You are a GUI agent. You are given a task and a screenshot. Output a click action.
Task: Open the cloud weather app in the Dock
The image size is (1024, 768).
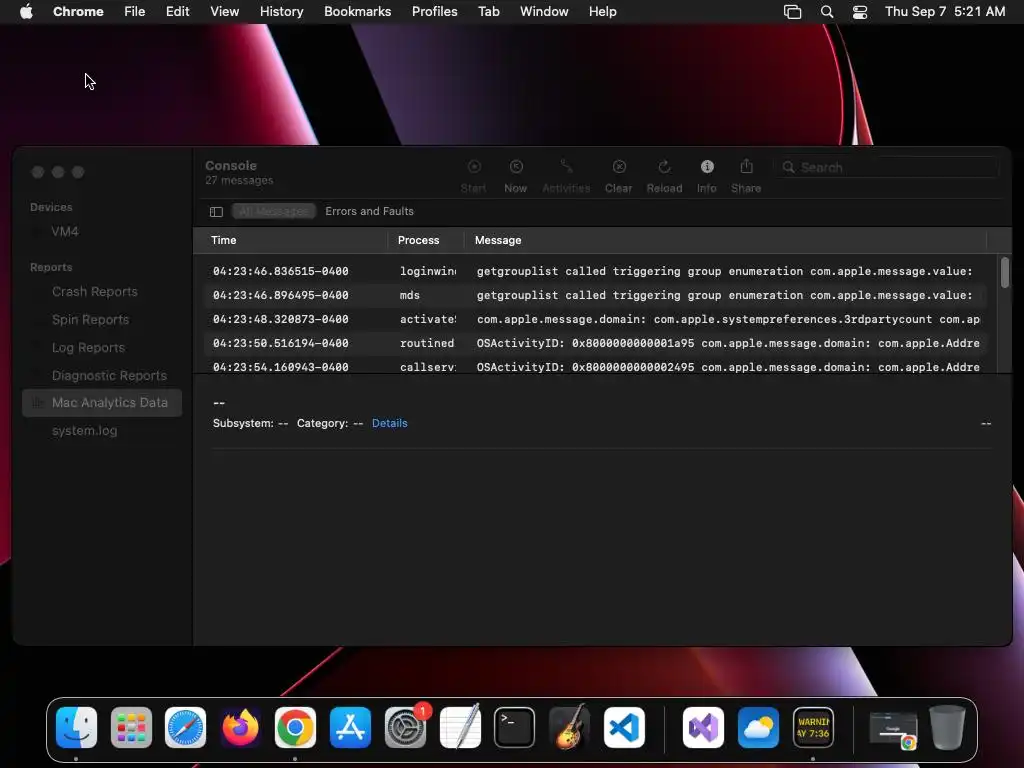pos(758,727)
